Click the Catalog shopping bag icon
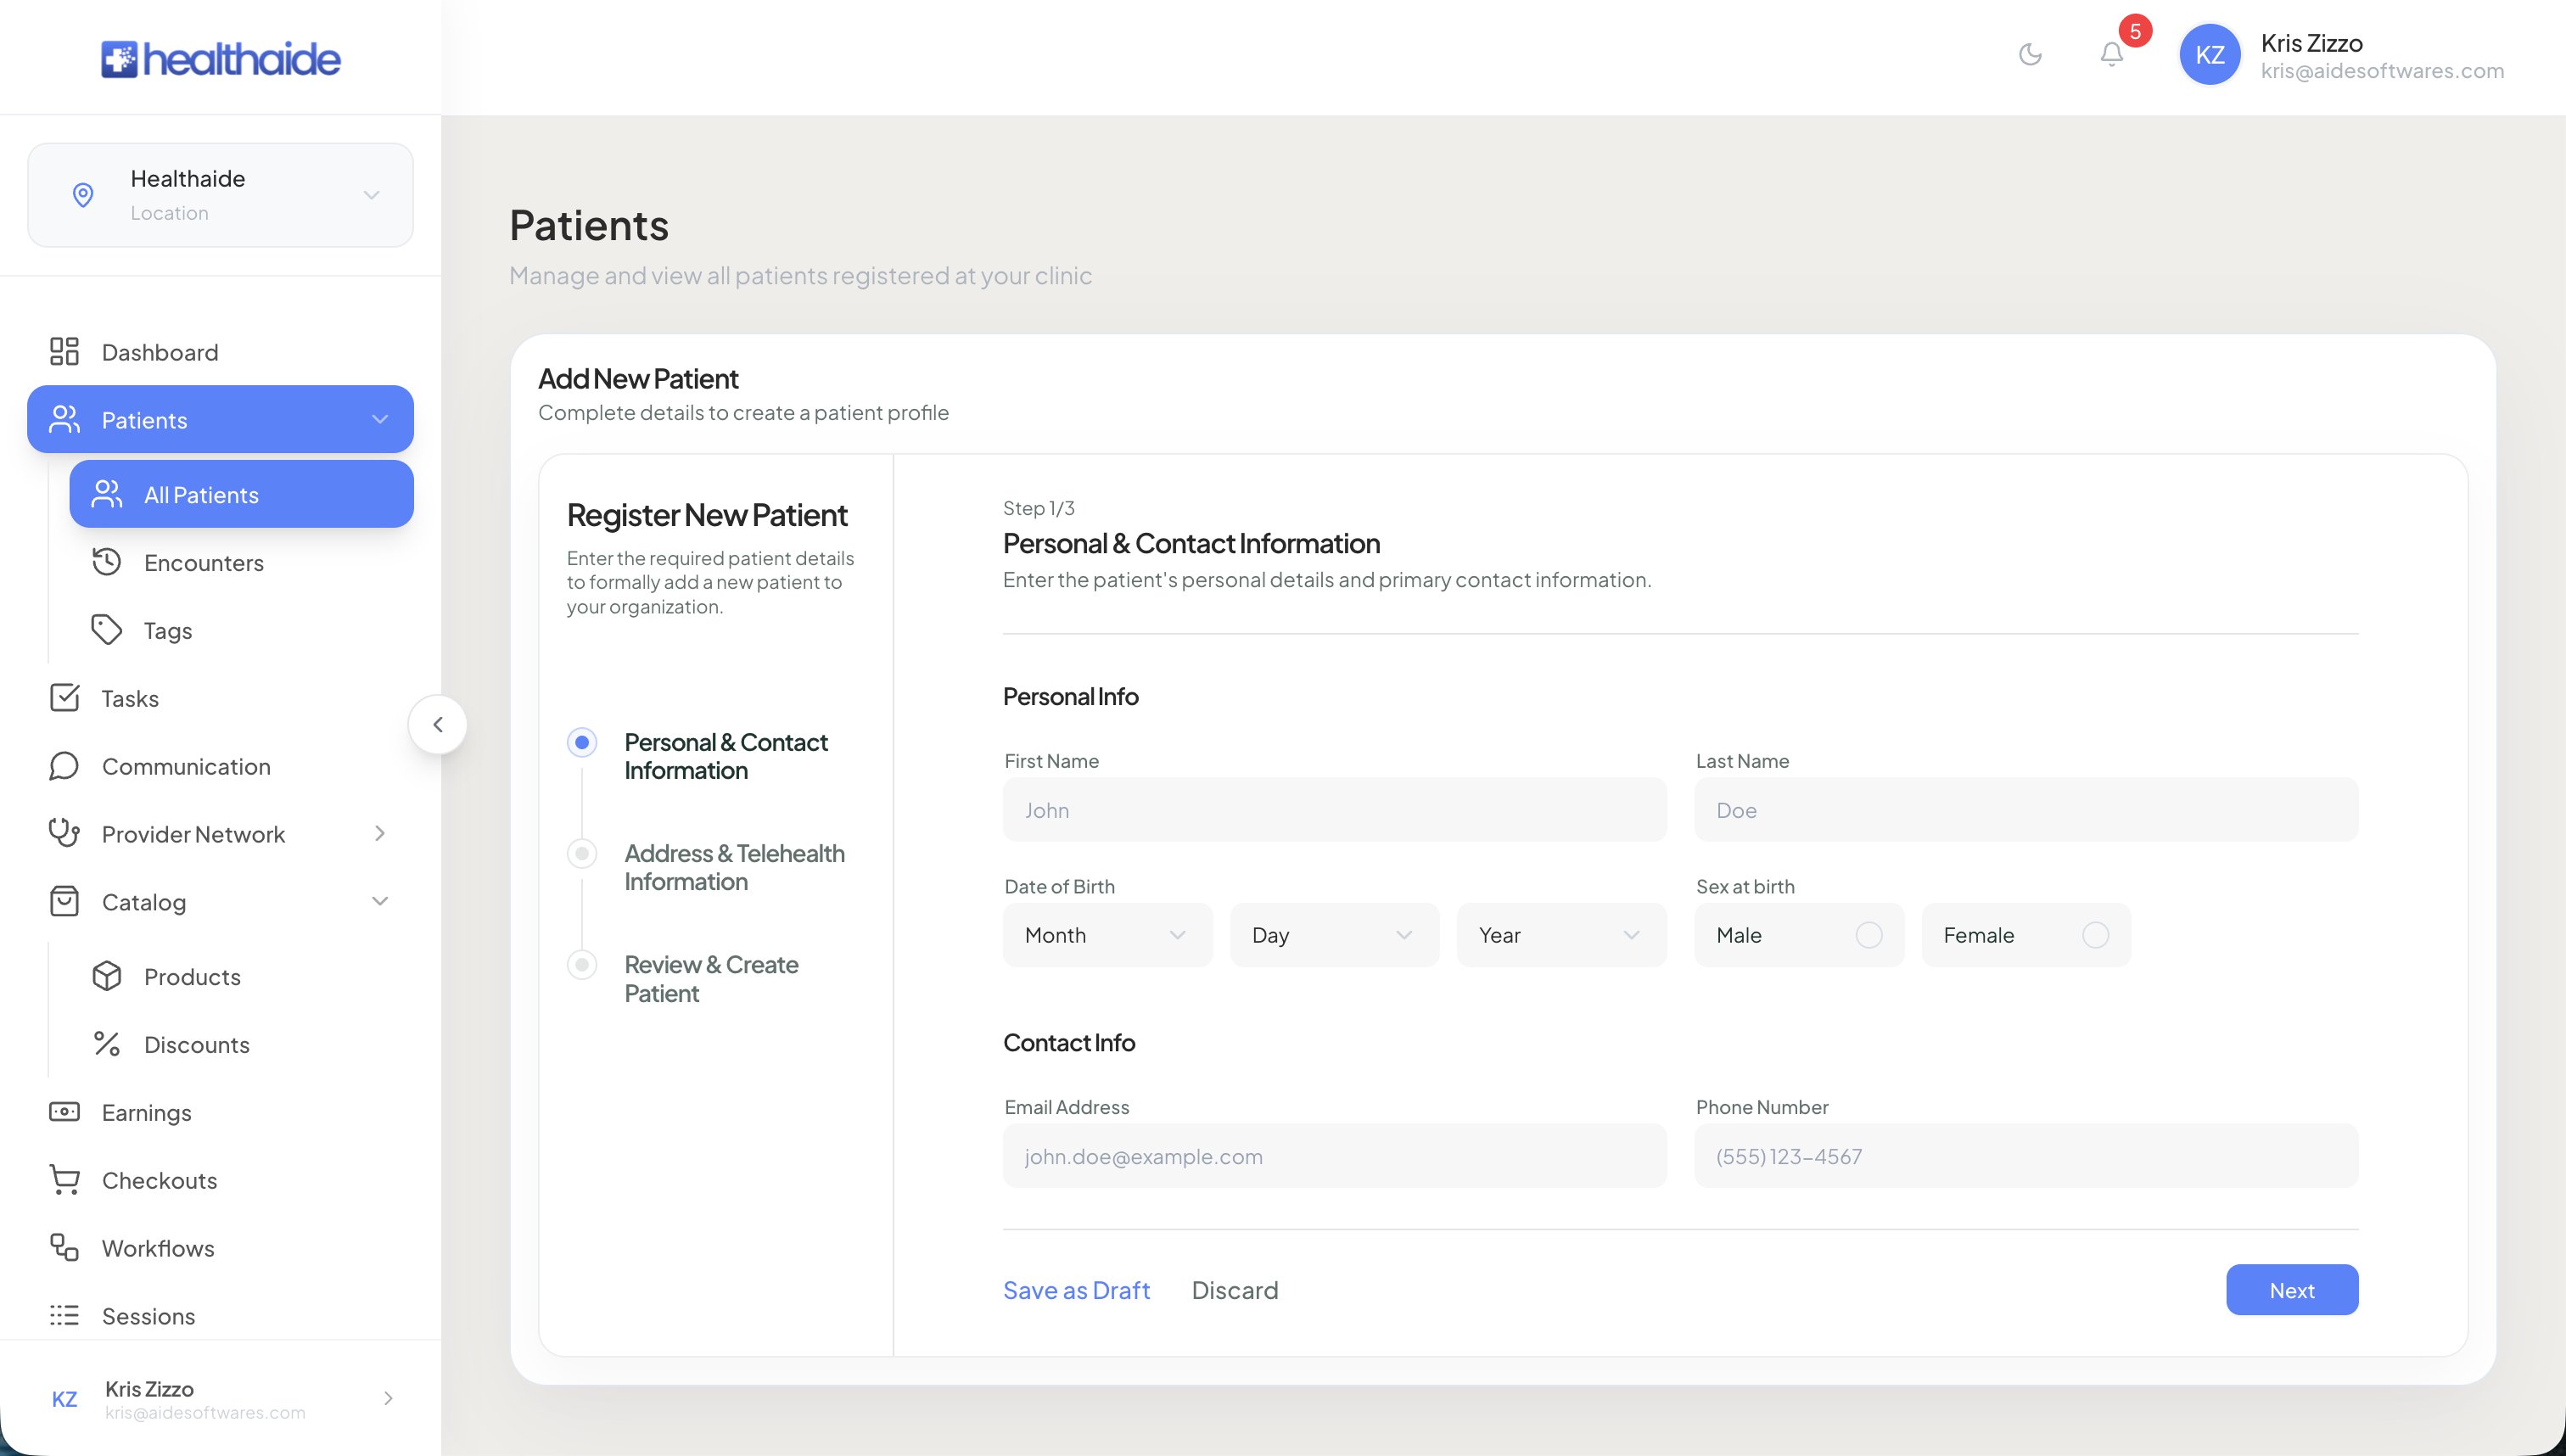 point(64,901)
